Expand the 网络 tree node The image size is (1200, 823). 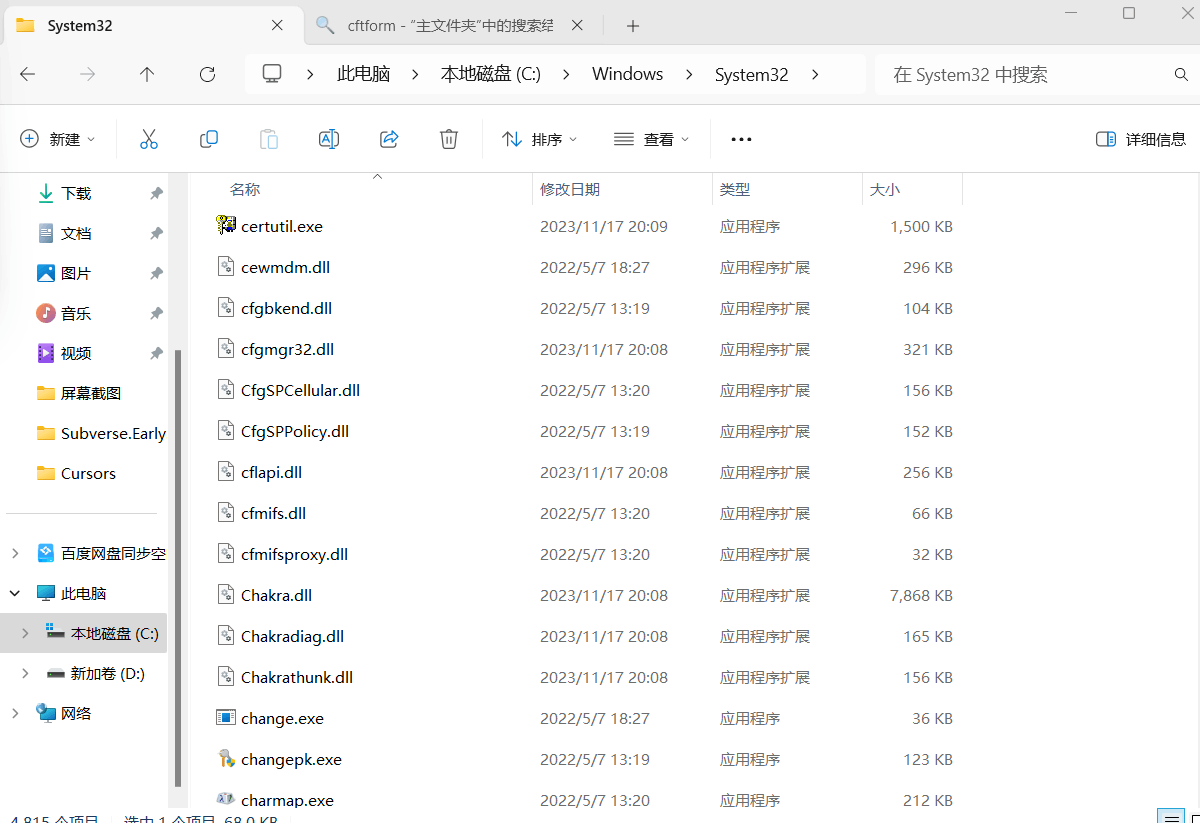click(15, 713)
